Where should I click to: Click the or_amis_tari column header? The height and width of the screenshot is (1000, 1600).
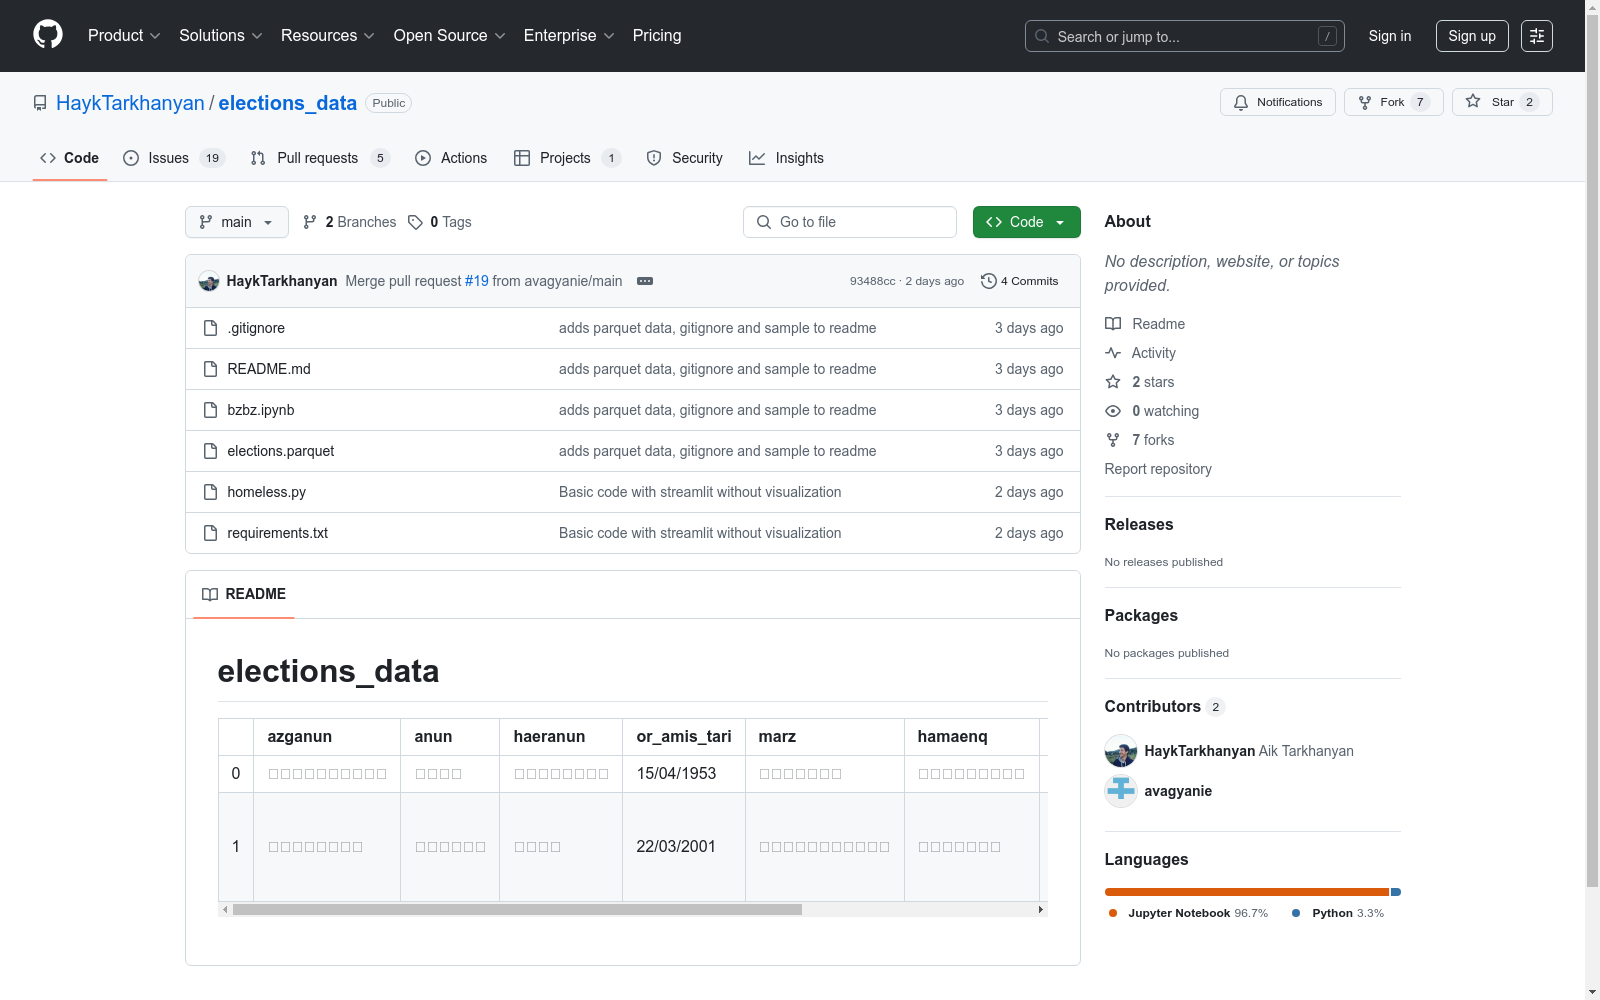(x=684, y=737)
